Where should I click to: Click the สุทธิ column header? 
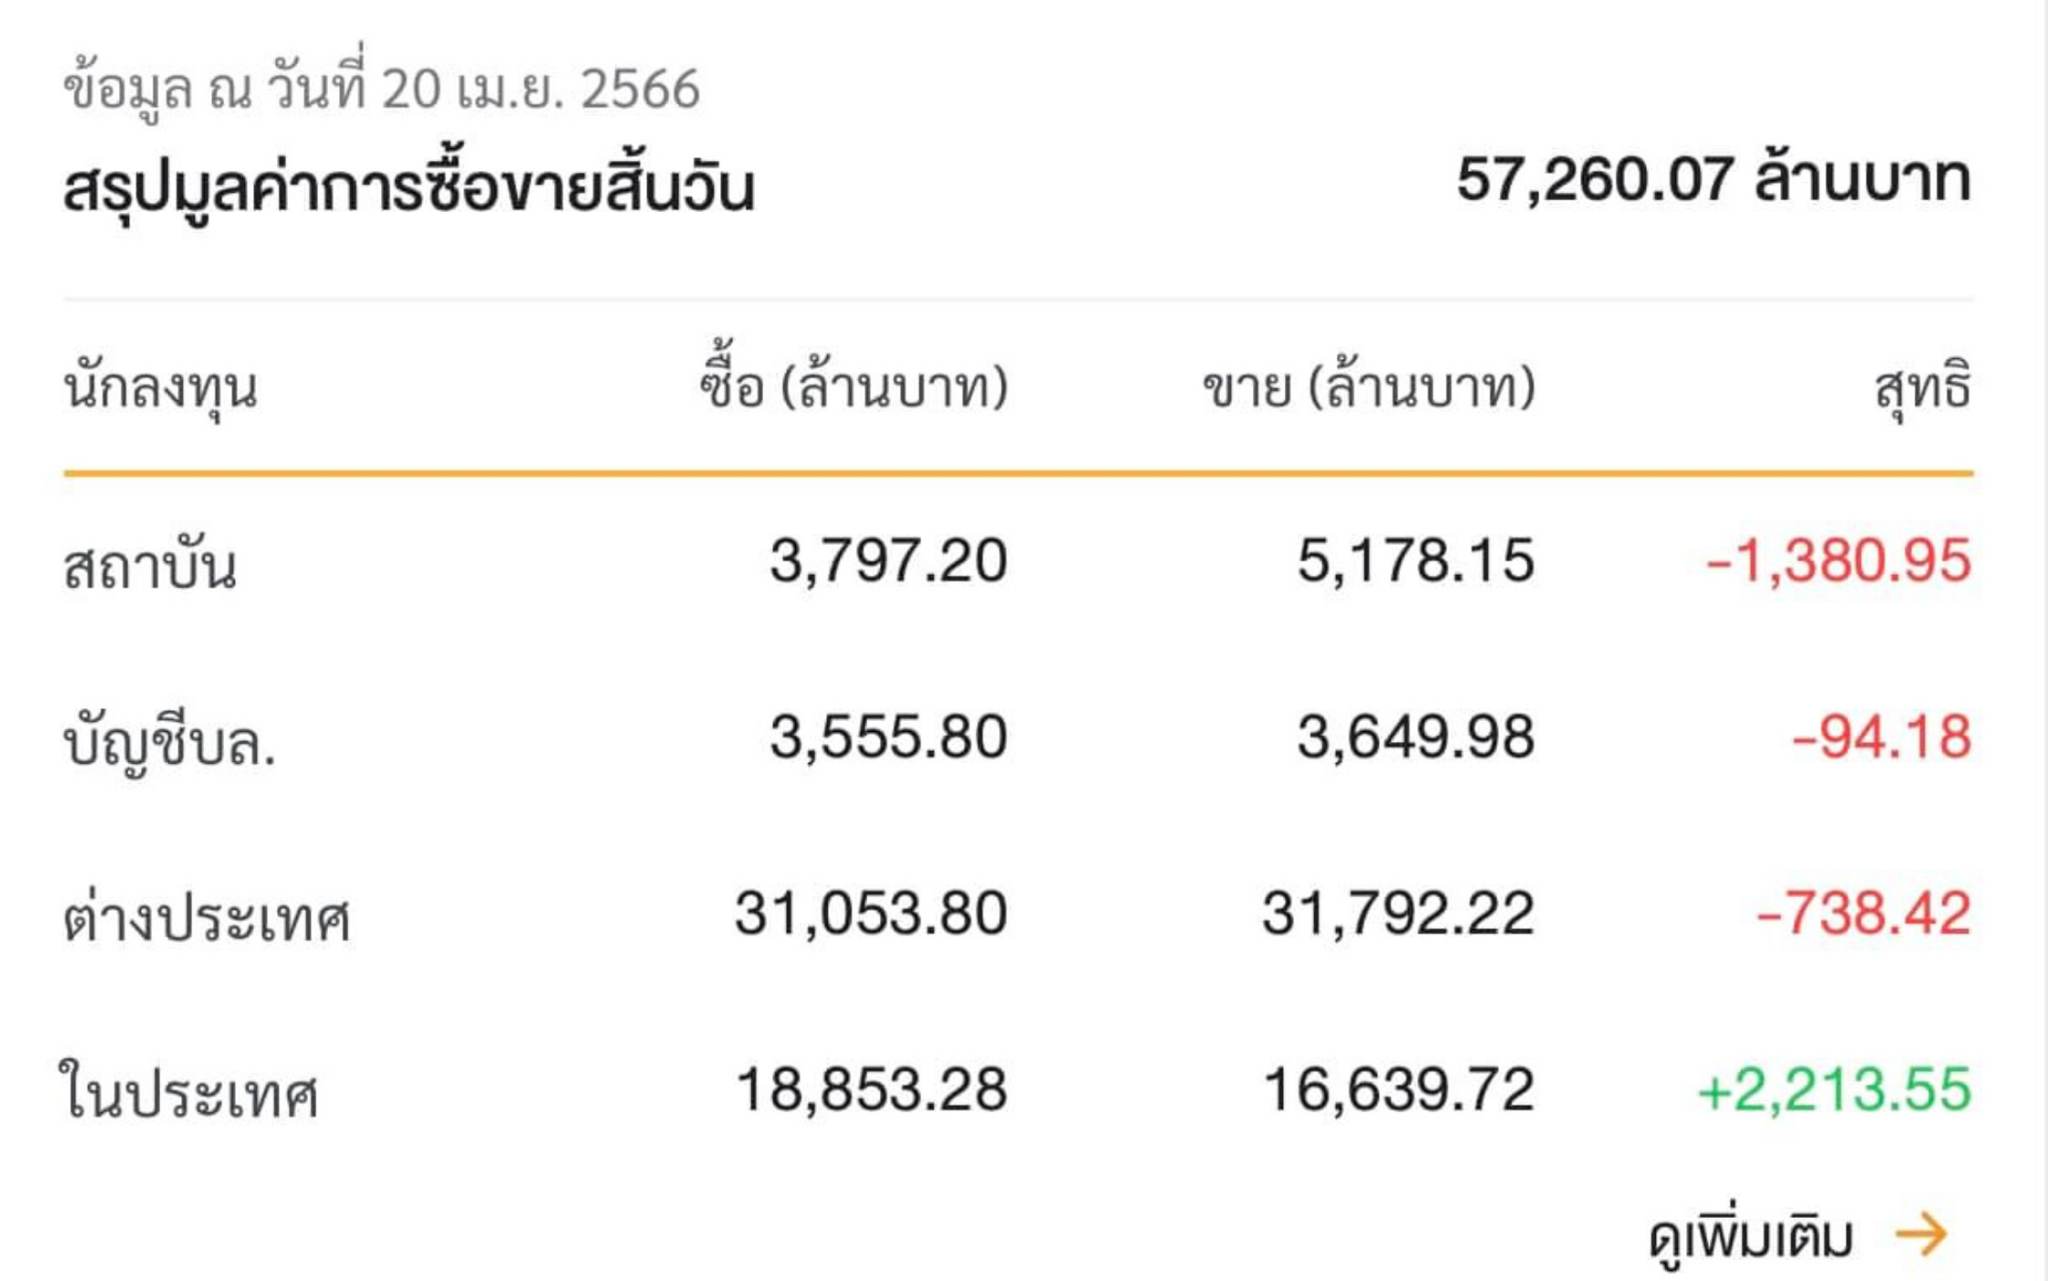click(x=1923, y=389)
